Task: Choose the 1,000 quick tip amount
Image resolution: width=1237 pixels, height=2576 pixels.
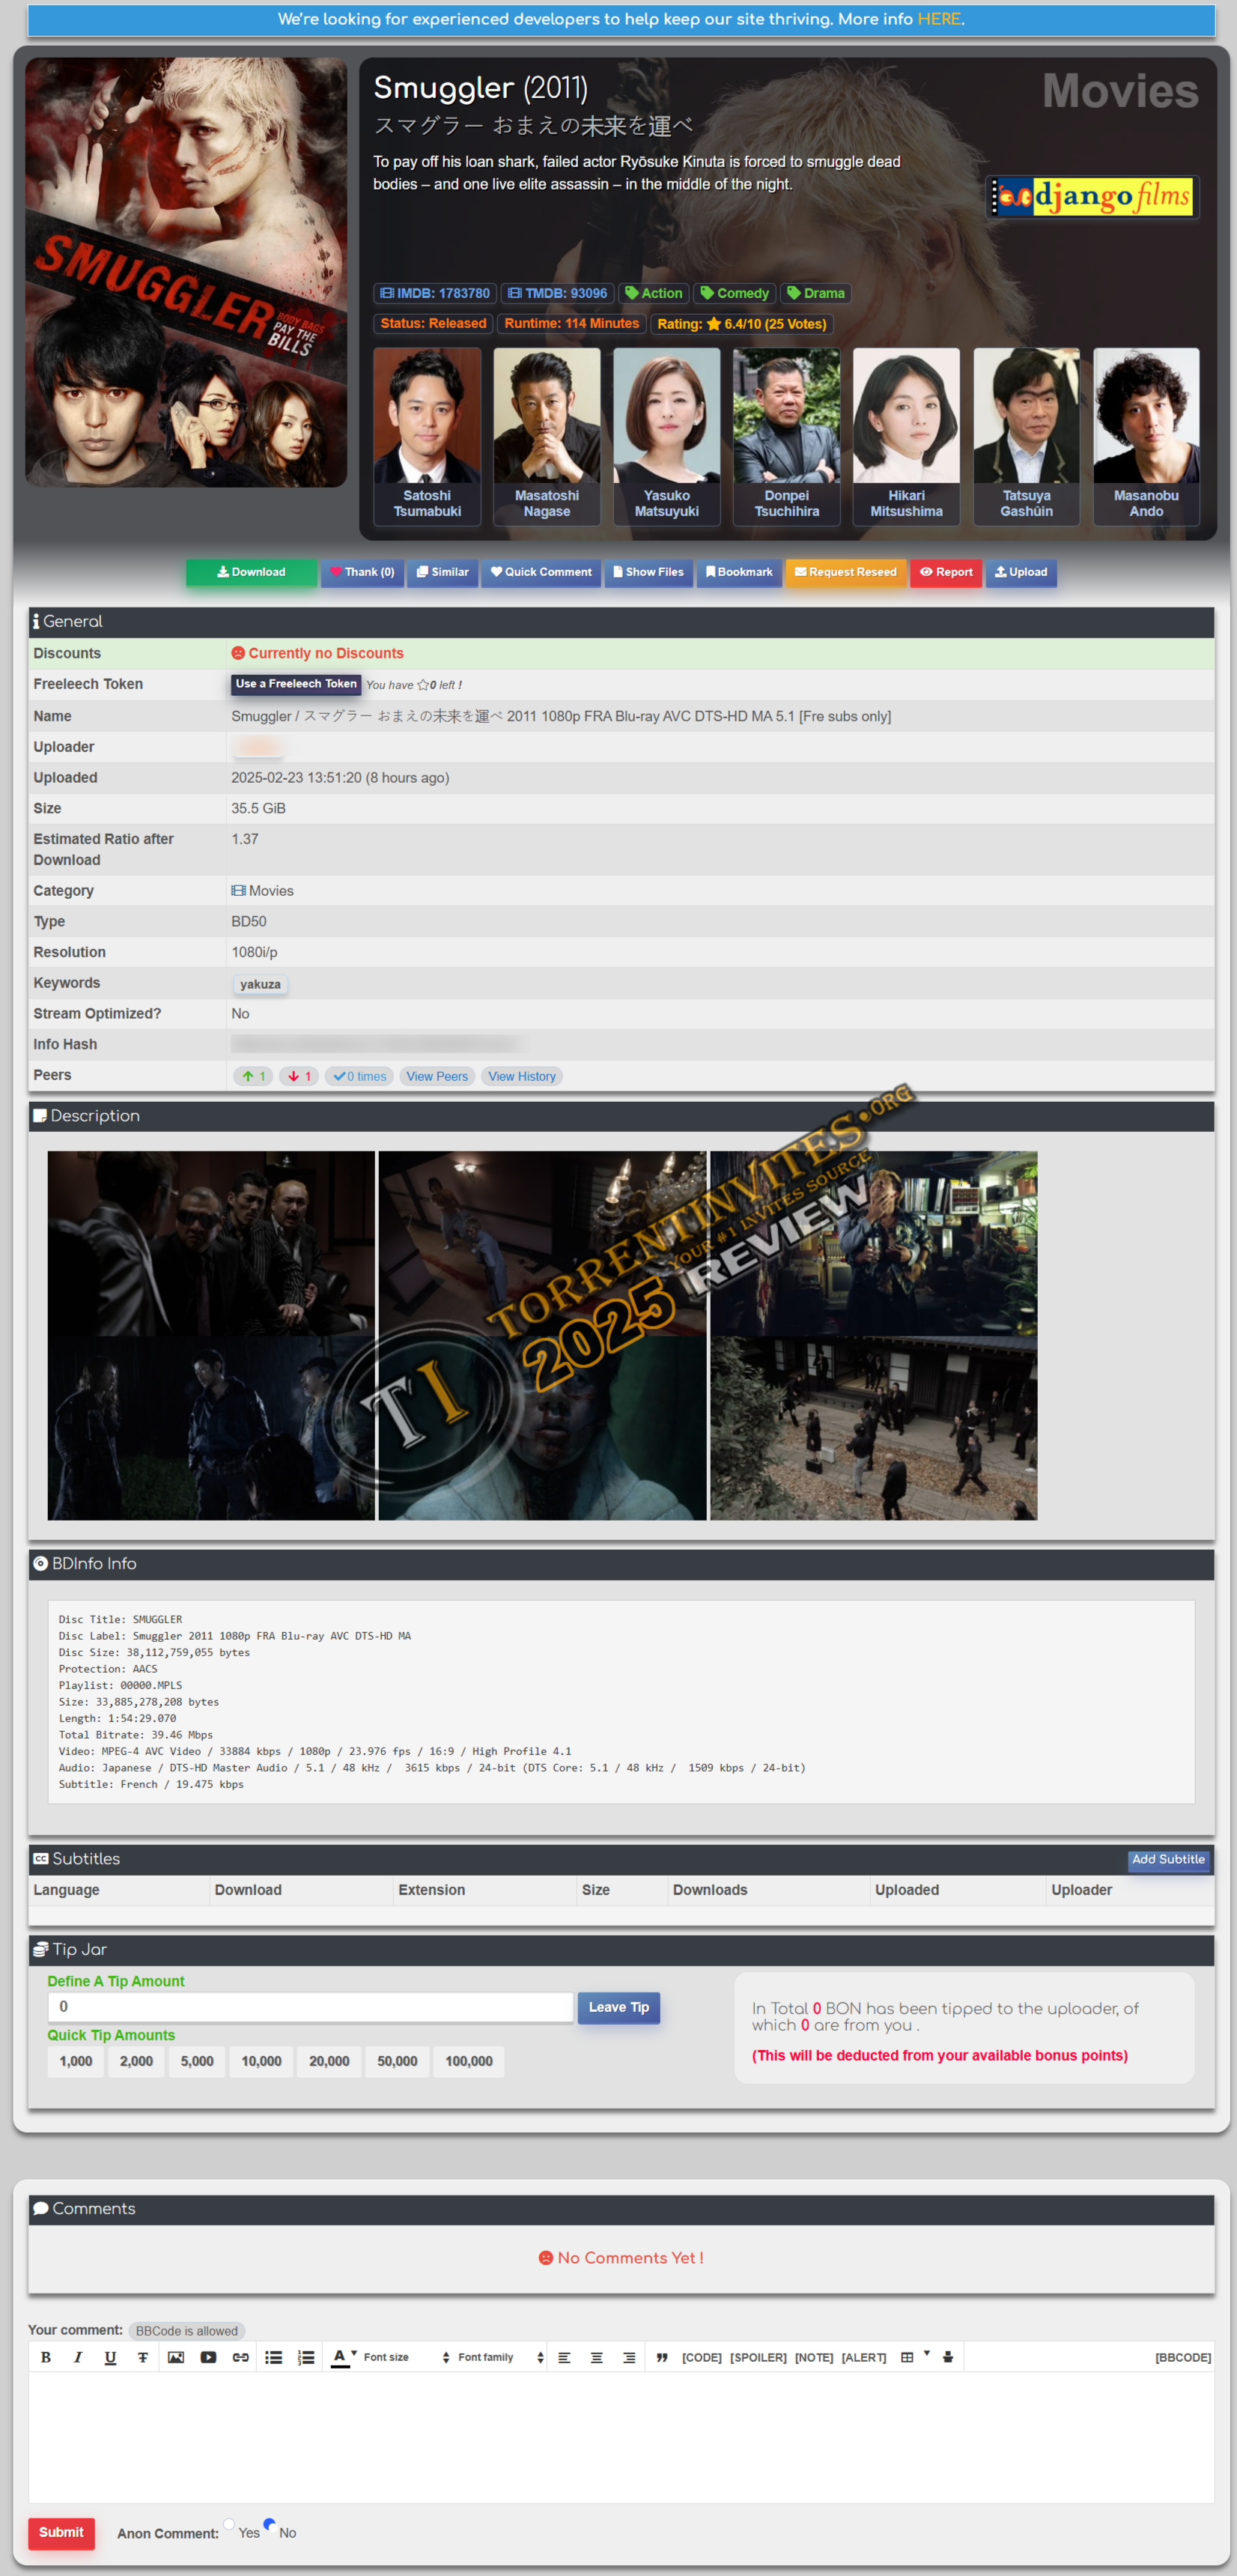Action: (76, 2061)
